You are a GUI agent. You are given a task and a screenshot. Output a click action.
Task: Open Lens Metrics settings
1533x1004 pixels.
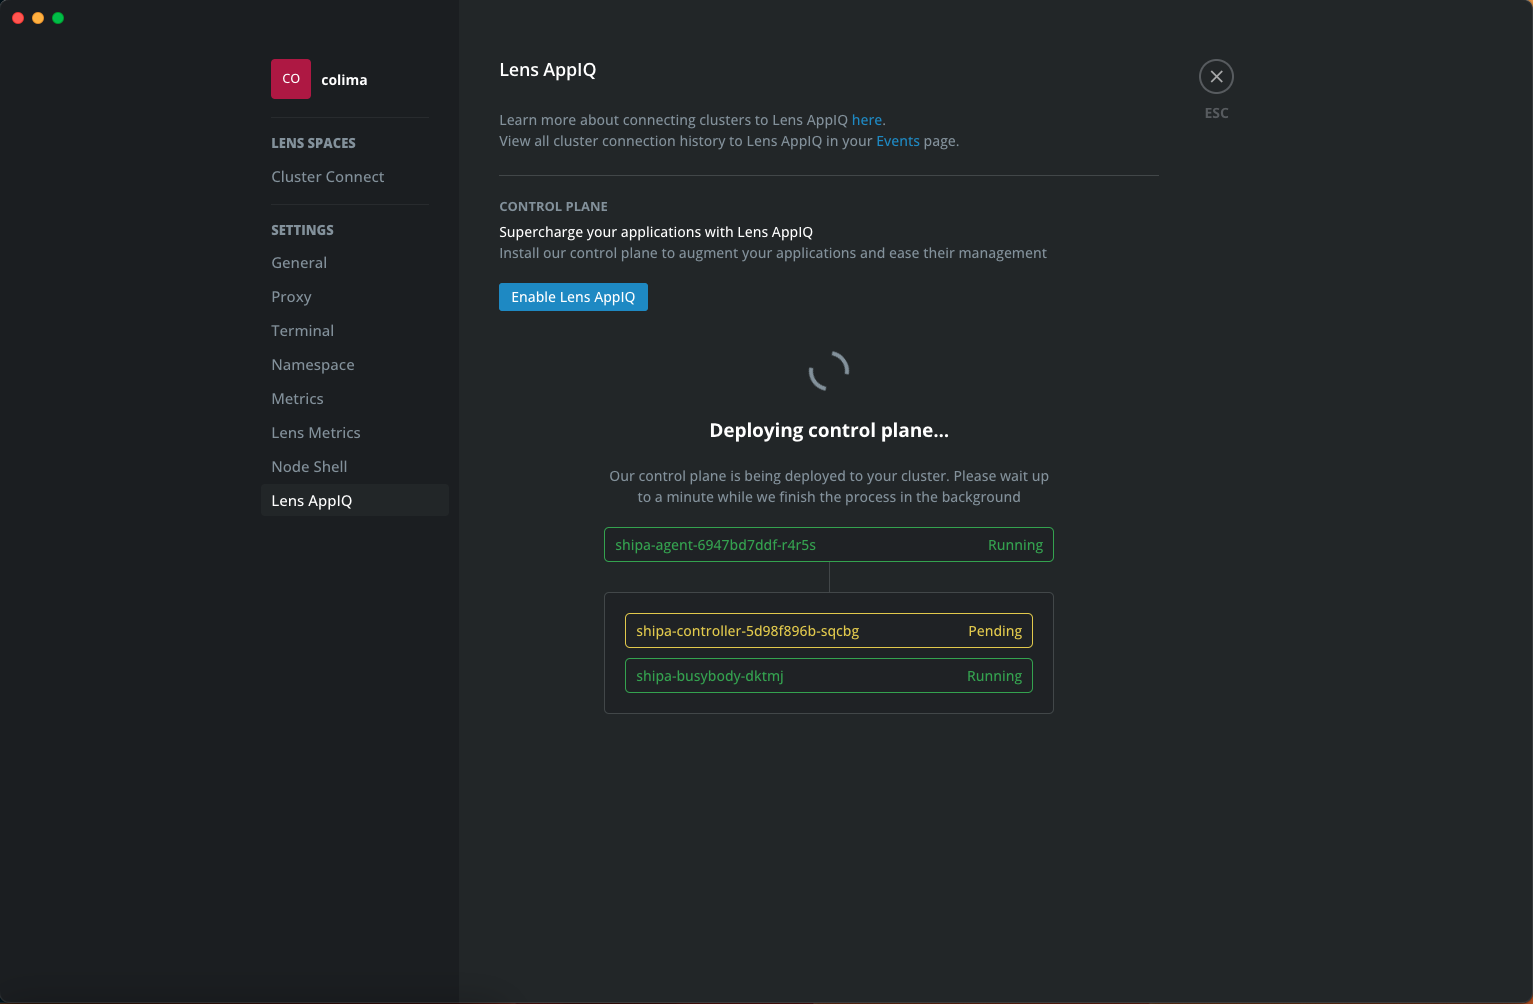tap(316, 433)
